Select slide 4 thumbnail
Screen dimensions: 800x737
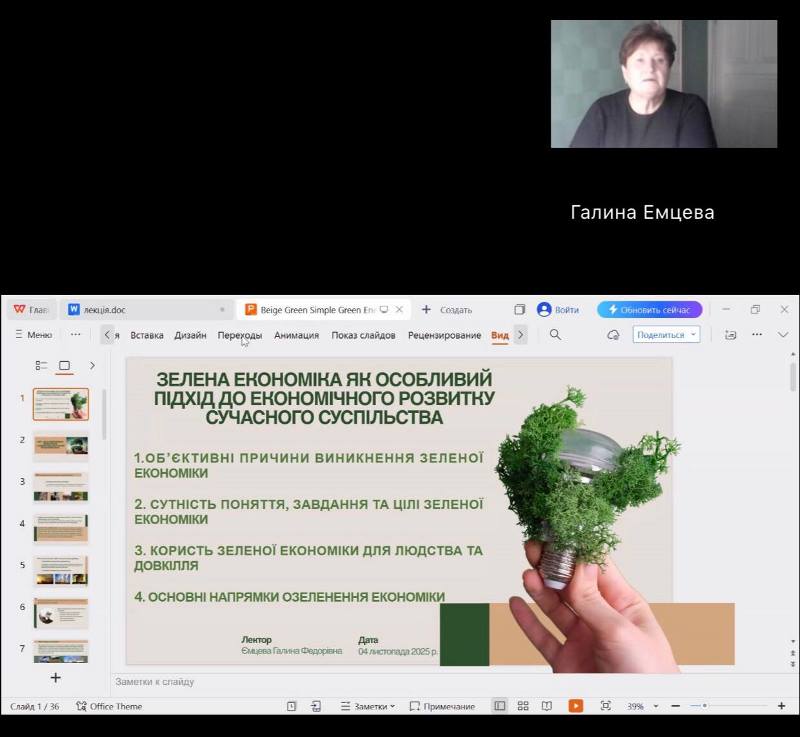[61, 529]
